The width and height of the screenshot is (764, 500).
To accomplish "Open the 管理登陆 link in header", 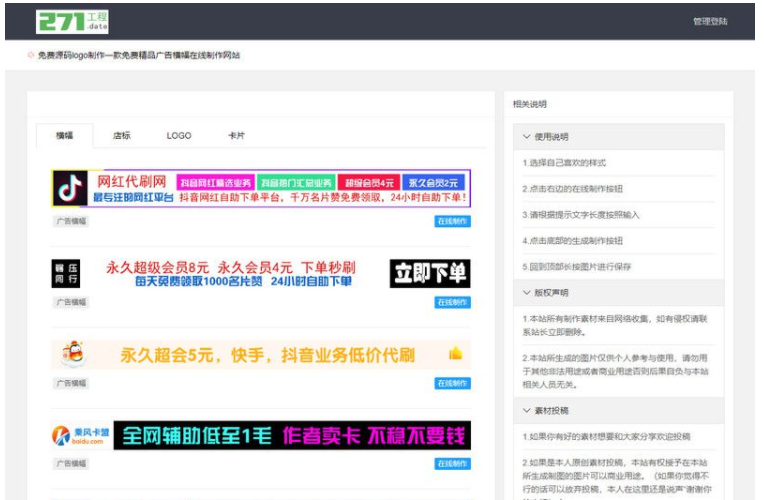I will click(x=710, y=21).
